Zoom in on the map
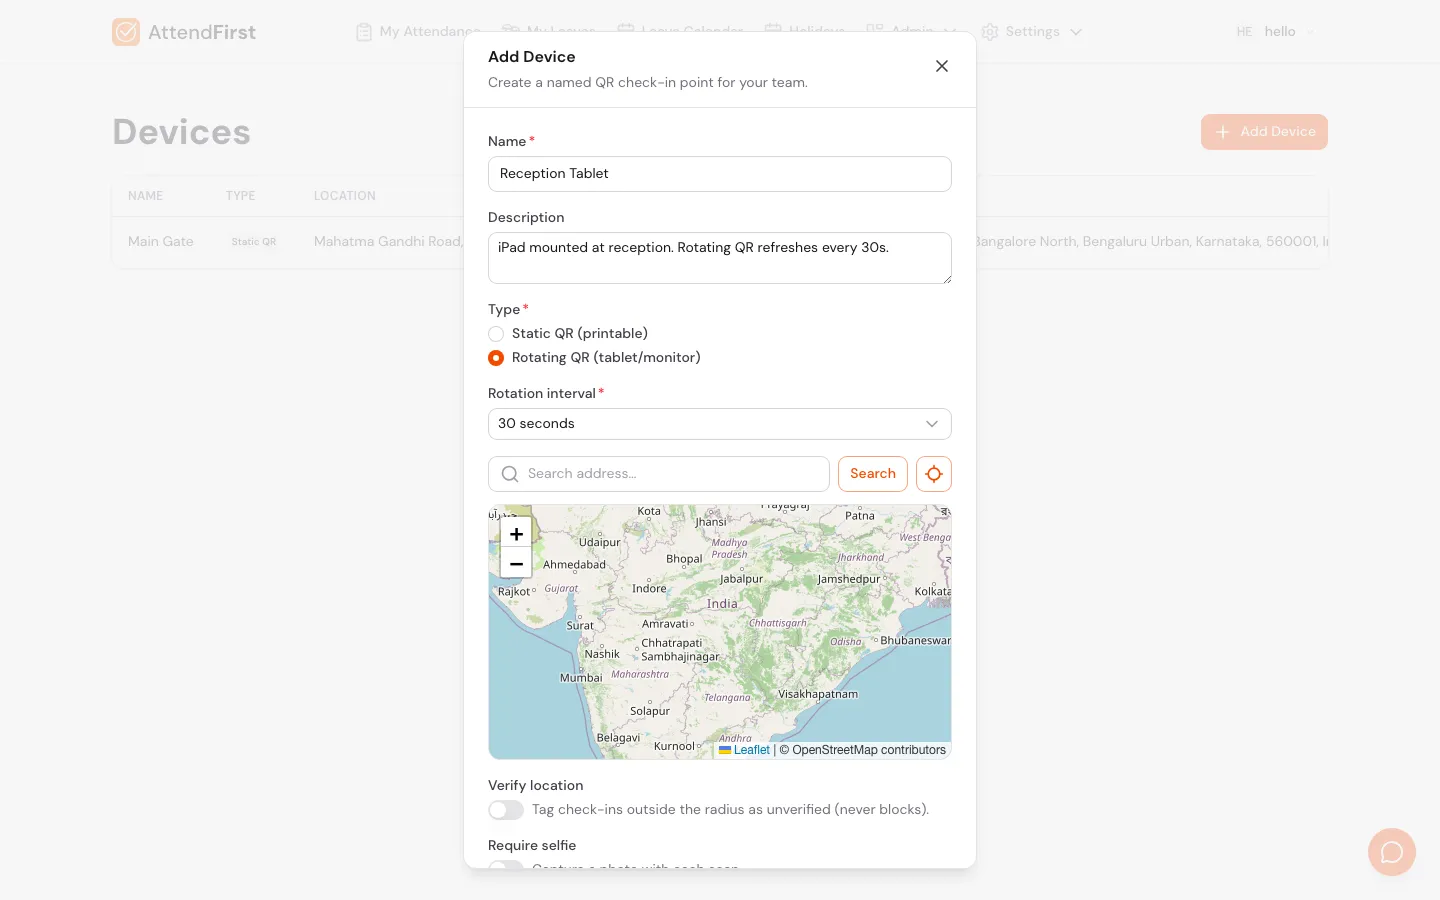 (516, 534)
